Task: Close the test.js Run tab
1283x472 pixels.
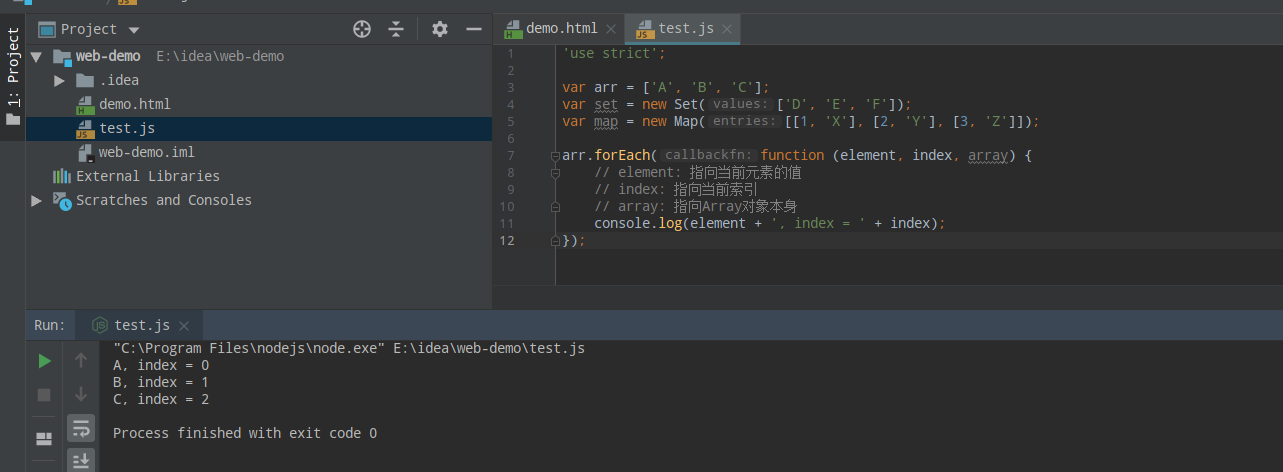Action: click(x=183, y=326)
